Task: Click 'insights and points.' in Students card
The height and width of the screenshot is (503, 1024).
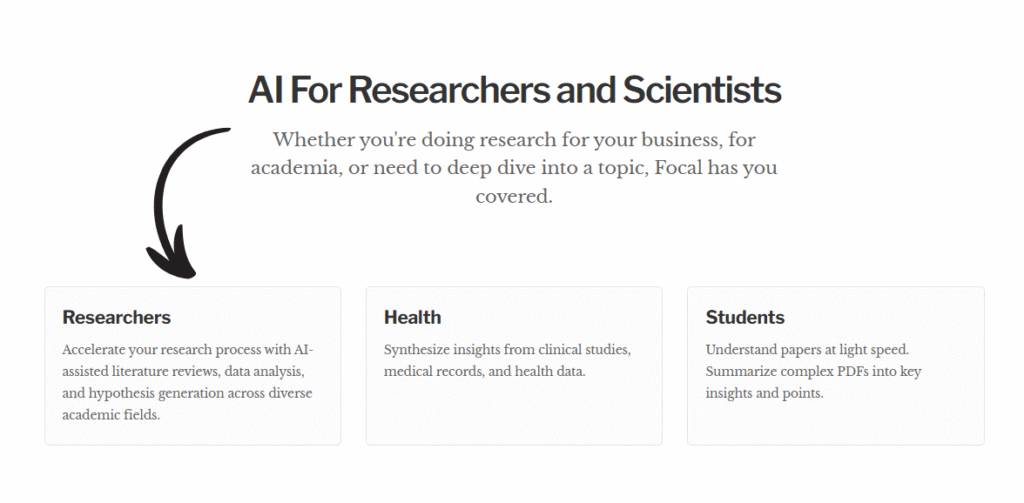Action: click(763, 393)
